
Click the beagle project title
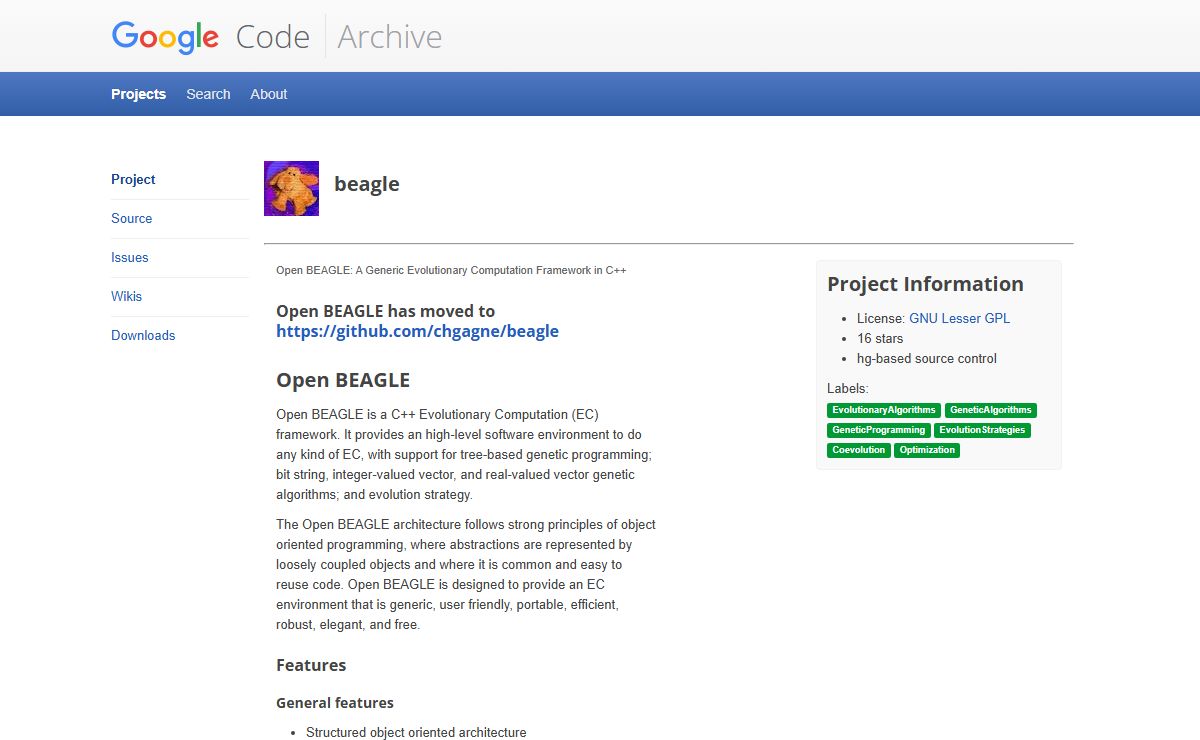point(366,184)
